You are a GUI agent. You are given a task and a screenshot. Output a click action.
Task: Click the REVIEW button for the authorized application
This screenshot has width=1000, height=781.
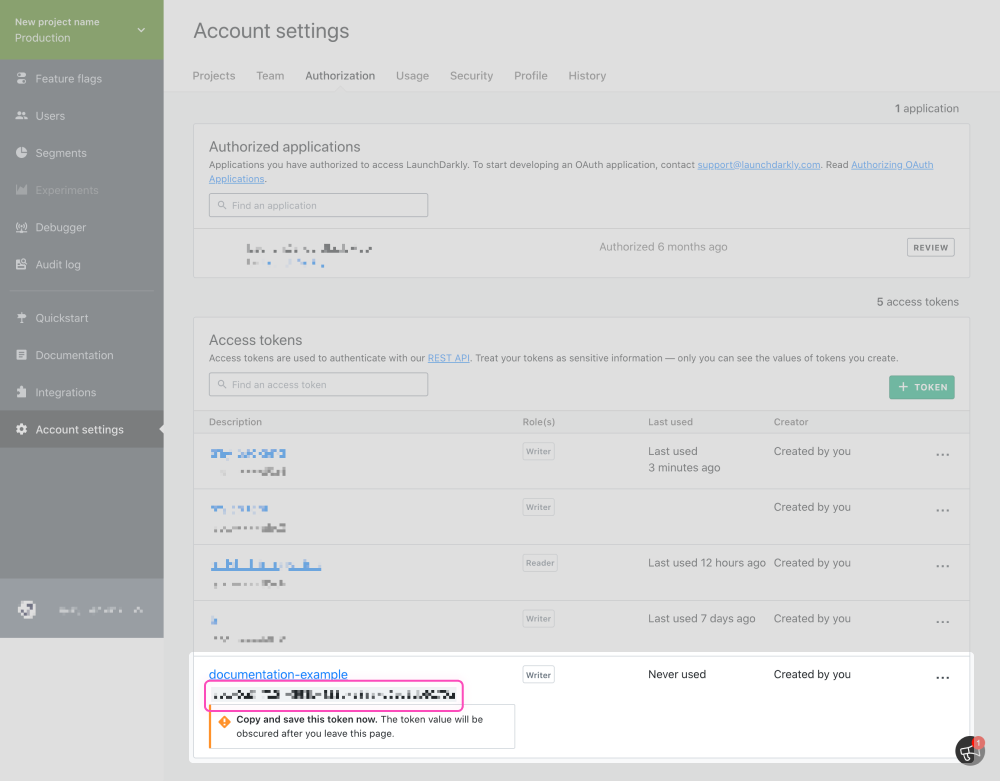(x=930, y=247)
